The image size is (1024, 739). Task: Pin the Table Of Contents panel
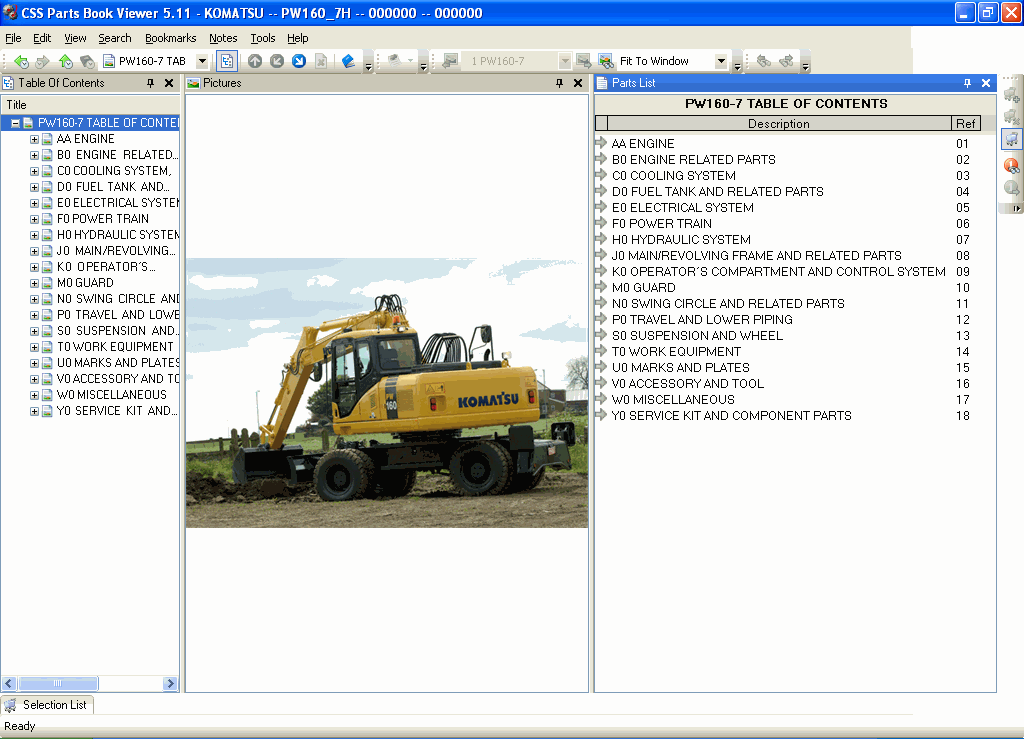click(150, 83)
